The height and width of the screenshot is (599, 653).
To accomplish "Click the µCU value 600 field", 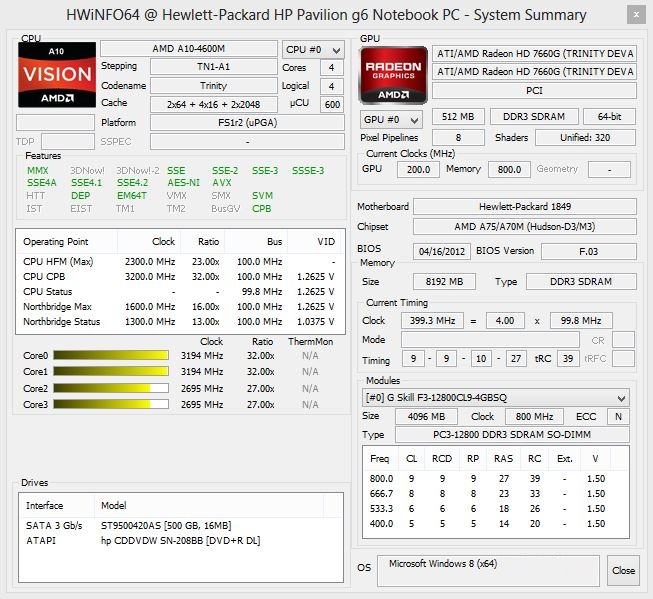I will click(x=332, y=104).
